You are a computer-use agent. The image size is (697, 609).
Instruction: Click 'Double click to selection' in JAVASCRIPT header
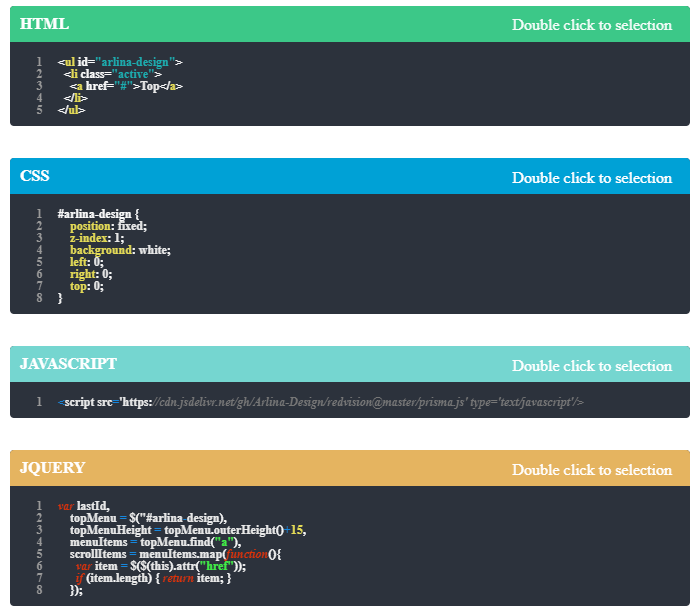click(x=592, y=366)
